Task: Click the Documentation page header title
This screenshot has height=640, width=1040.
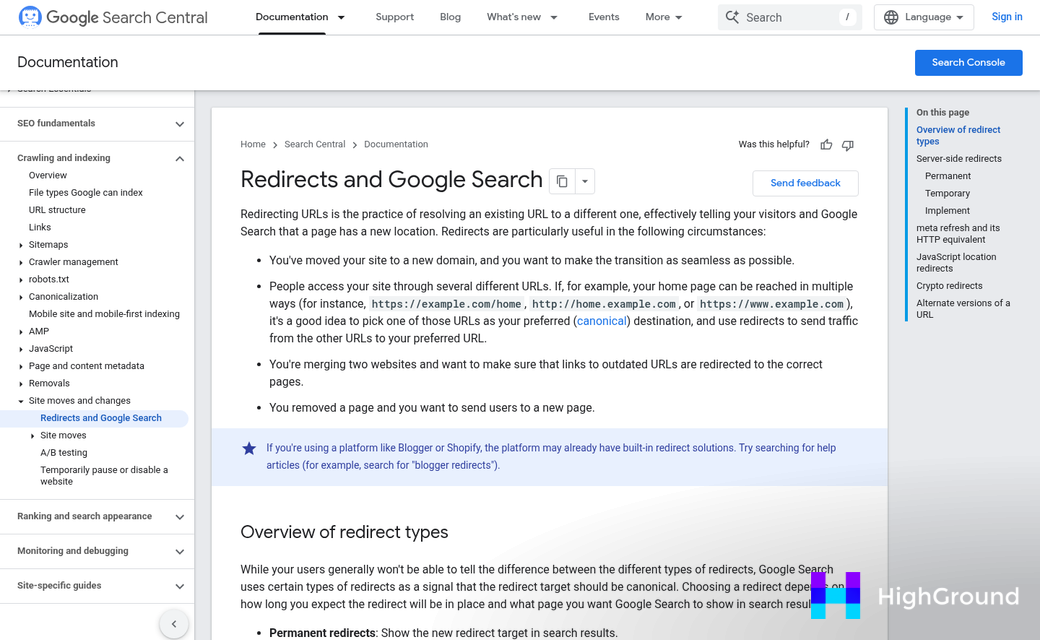Action: click(68, 62)
